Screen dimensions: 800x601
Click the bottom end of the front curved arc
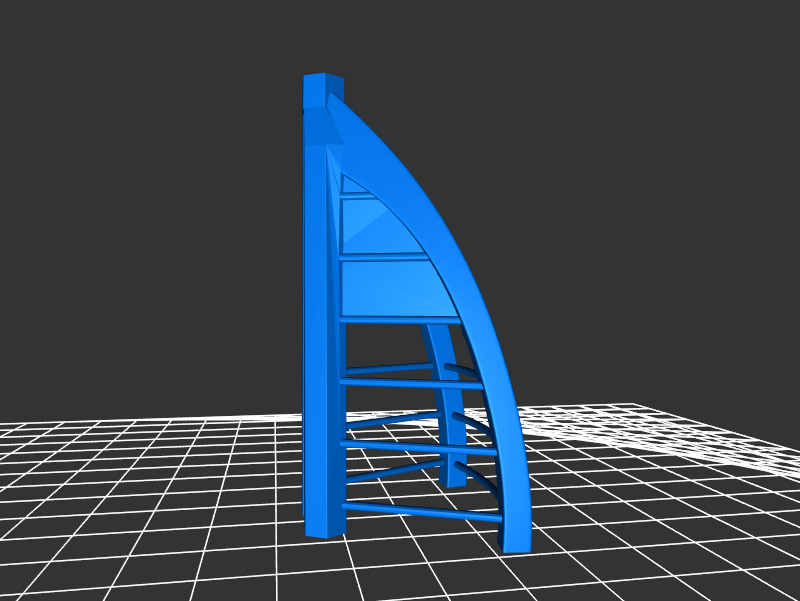point(514,540)
